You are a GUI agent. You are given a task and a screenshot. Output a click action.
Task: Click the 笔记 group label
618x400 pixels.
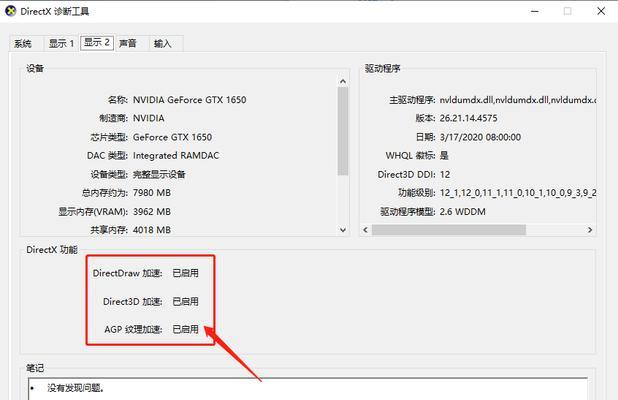click(x=35, y=368)
